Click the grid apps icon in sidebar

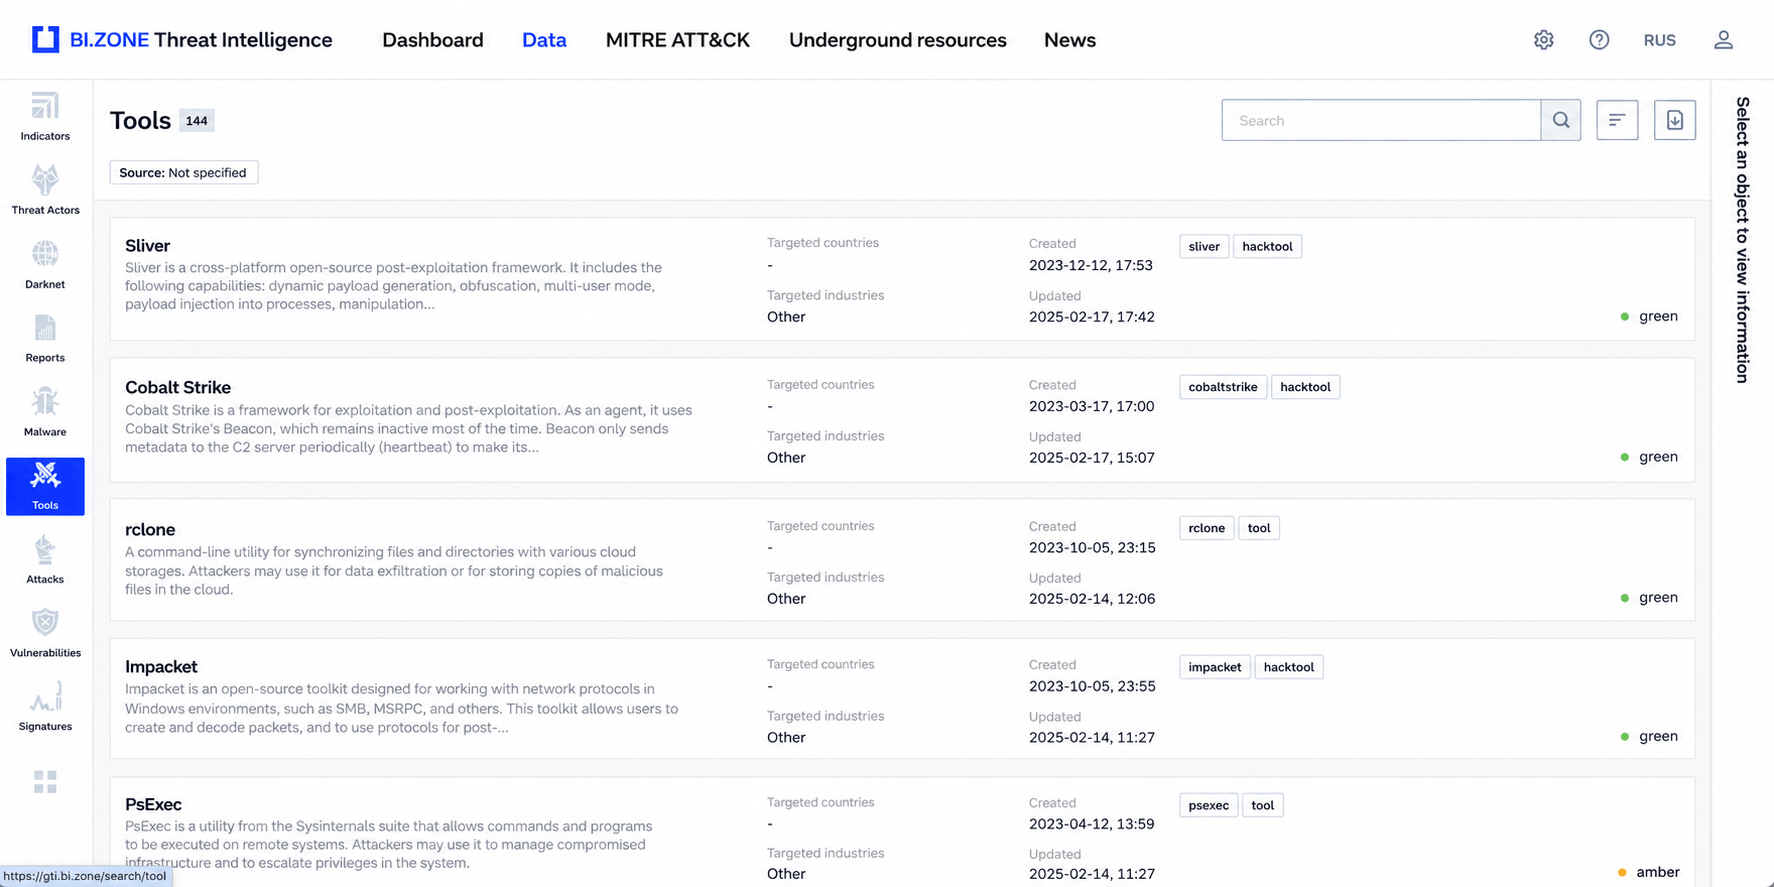pos(45,782)
